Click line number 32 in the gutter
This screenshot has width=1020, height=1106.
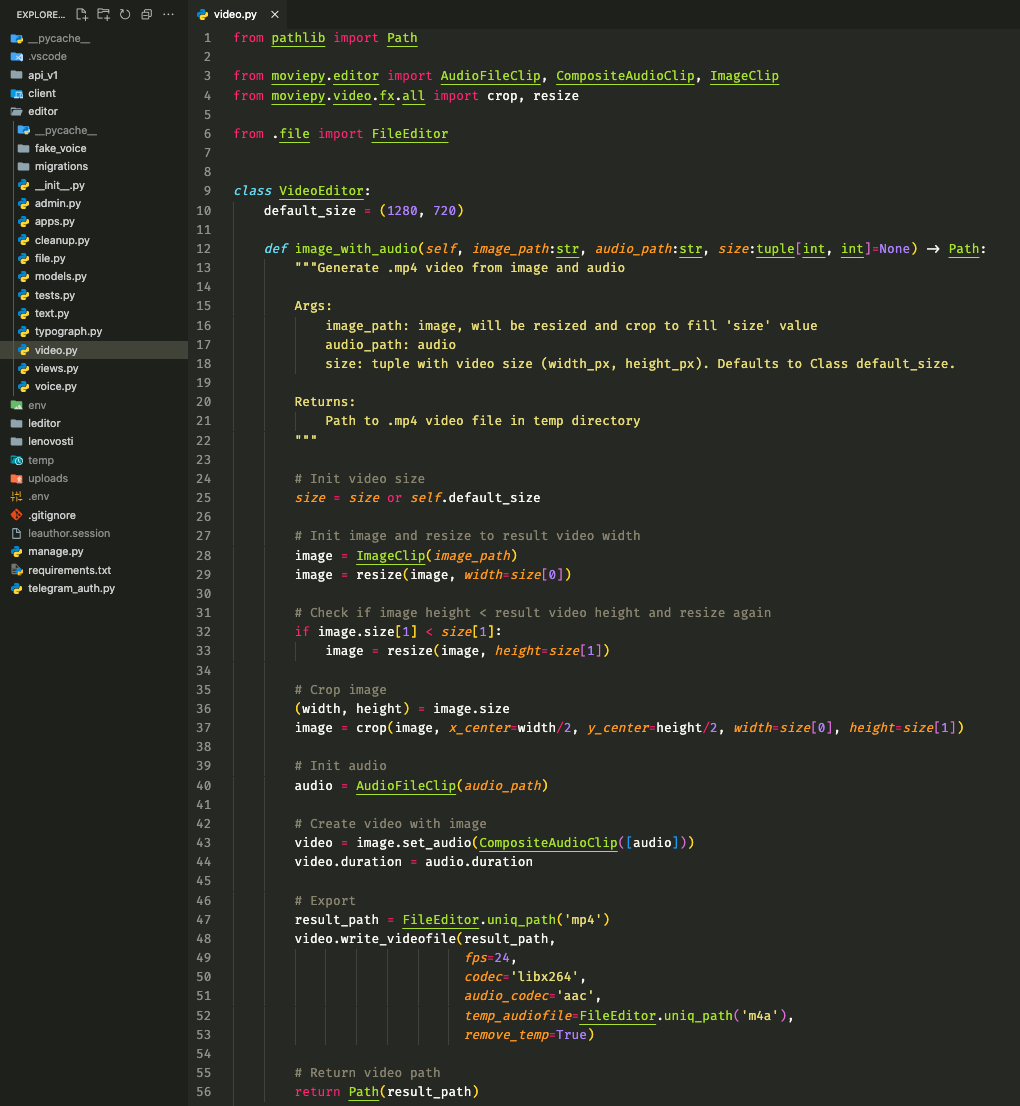[203, 632]
